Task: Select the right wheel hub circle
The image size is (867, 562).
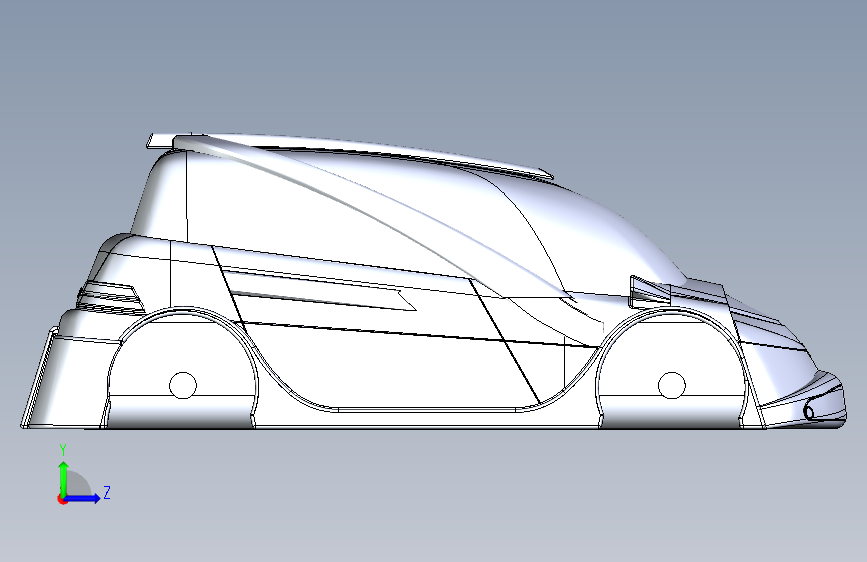Action: click(672, 385)
